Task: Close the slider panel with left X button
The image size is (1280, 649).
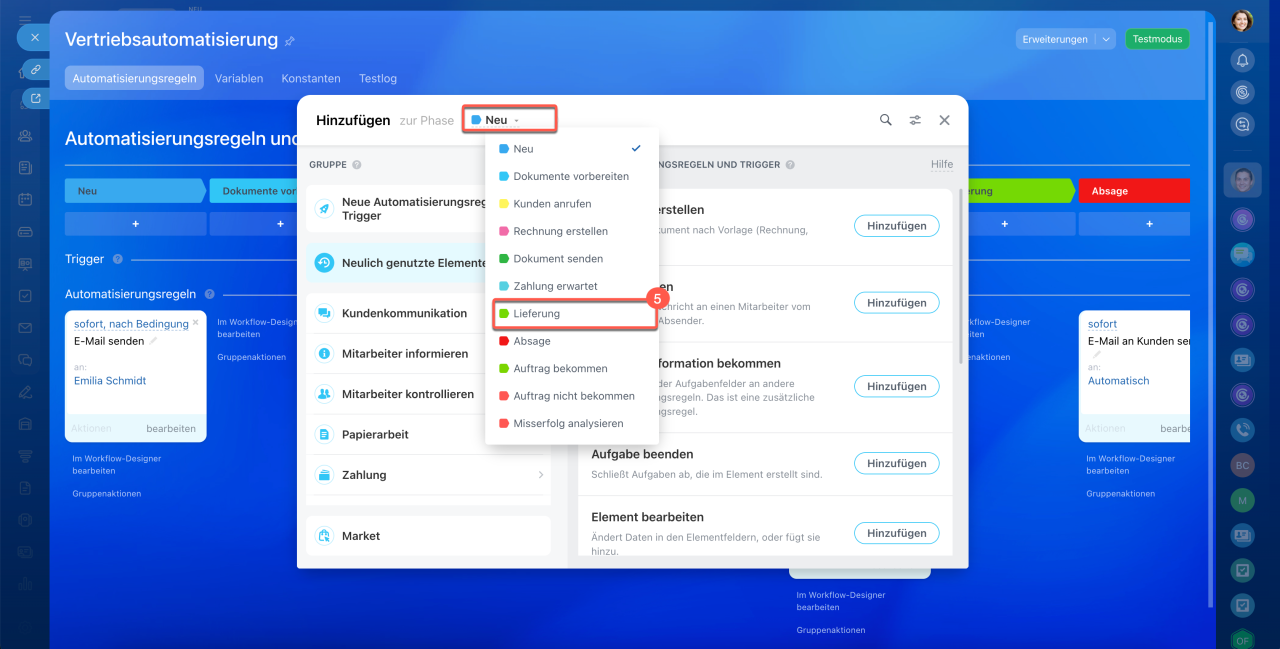Action: click(34, 38)
